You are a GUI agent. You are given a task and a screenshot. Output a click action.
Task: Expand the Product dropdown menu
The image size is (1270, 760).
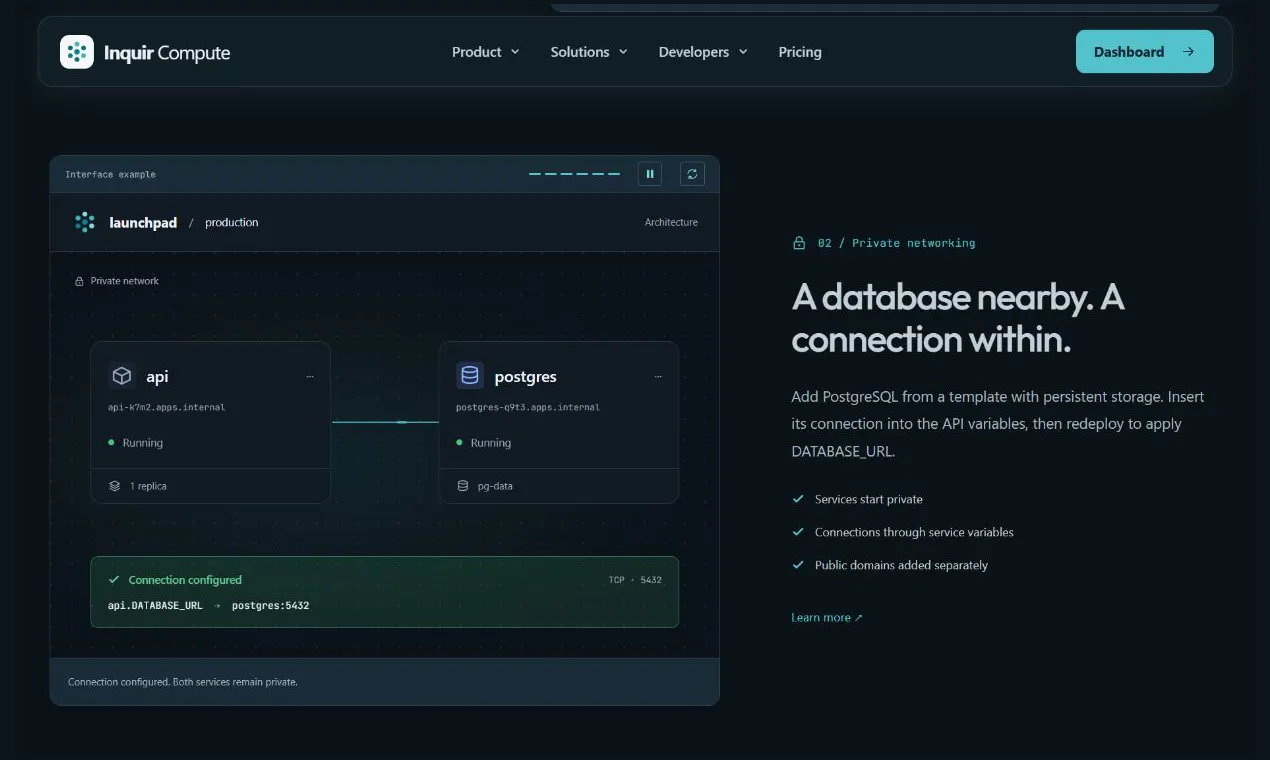(x=486, y=52)
